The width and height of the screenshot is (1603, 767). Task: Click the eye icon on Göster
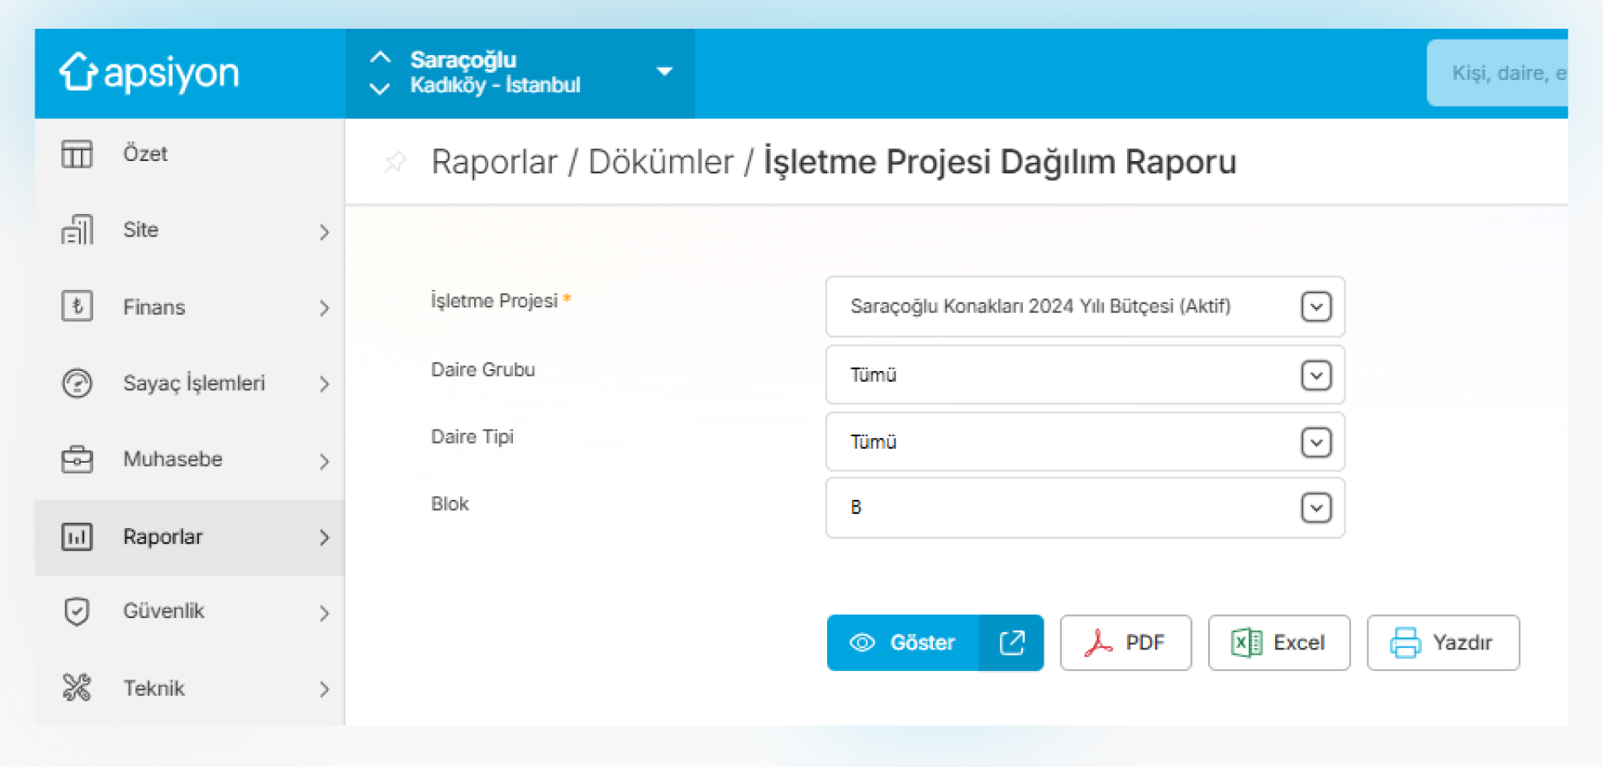tap(862, 643)
